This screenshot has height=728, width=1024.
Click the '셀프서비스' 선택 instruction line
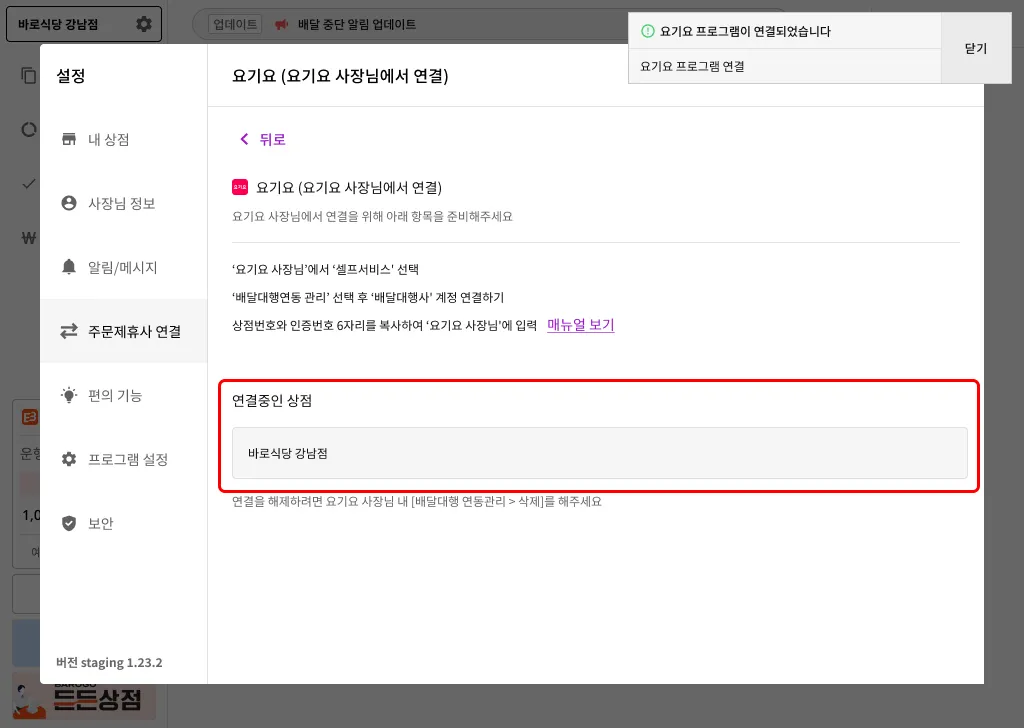[325, 269]
